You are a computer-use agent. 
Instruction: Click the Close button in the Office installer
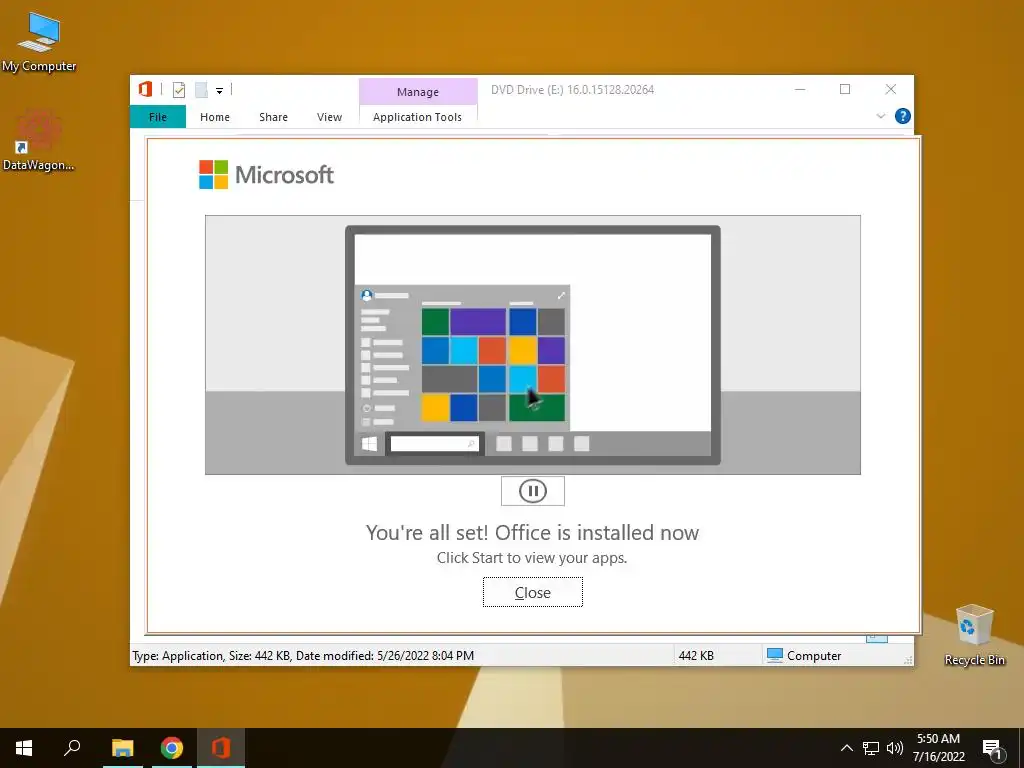point(533,592)
